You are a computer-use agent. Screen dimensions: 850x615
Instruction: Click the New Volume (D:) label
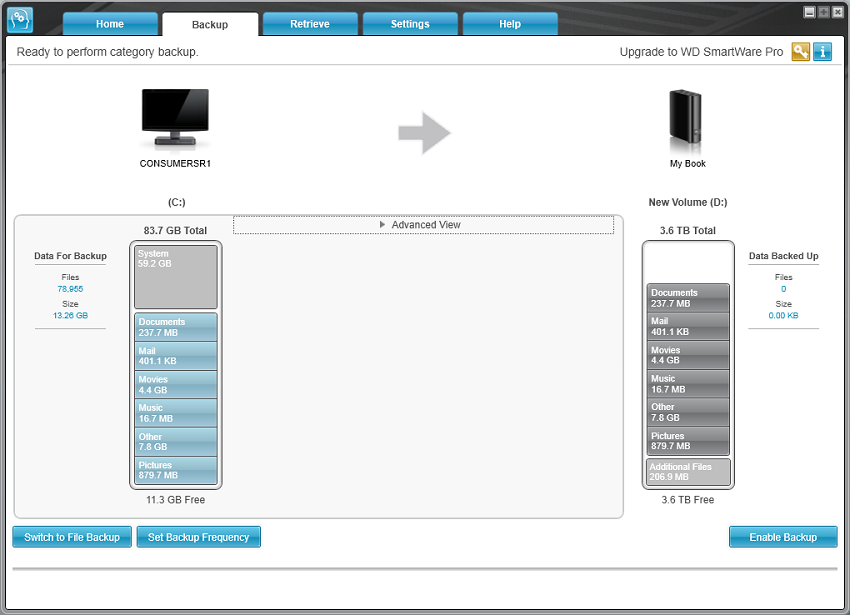click(688, 202)
